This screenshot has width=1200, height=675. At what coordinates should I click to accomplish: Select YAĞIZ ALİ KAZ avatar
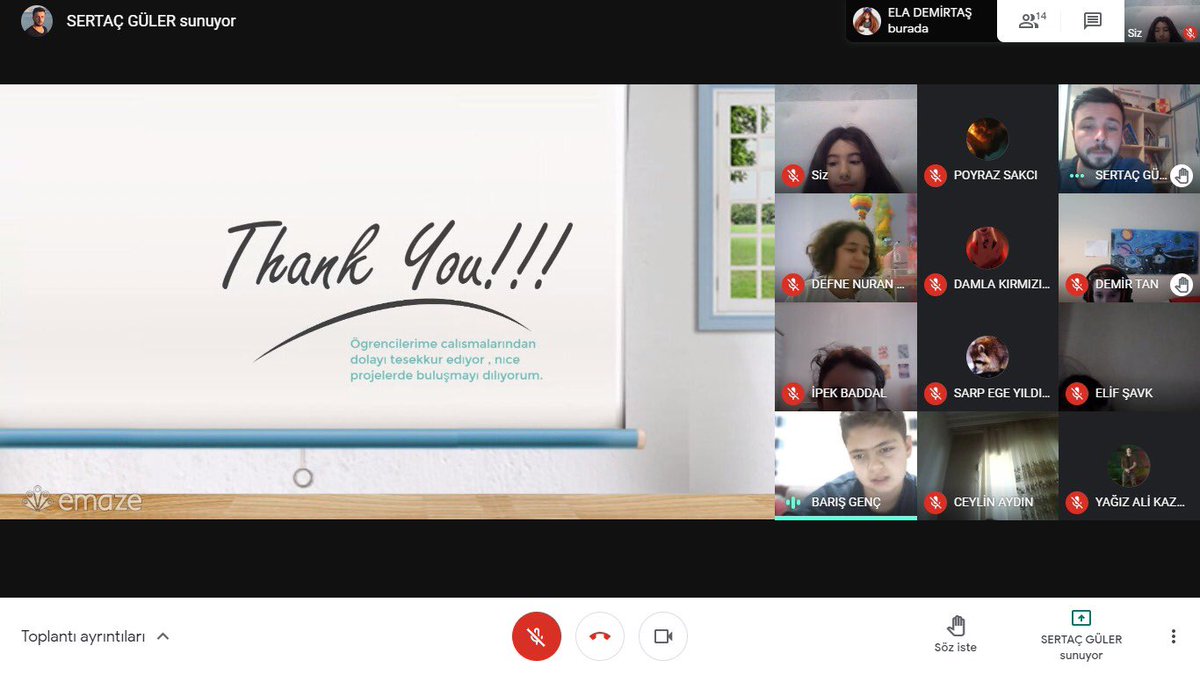click(1129, 466)
